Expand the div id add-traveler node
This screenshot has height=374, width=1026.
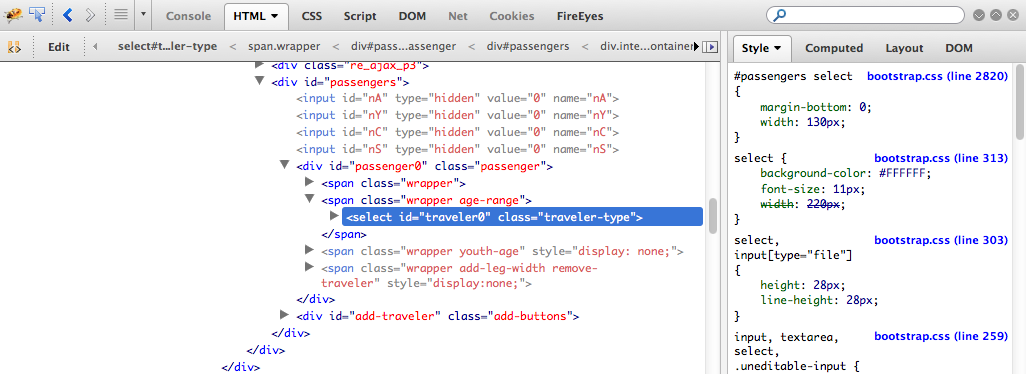[x=285, y=314]
